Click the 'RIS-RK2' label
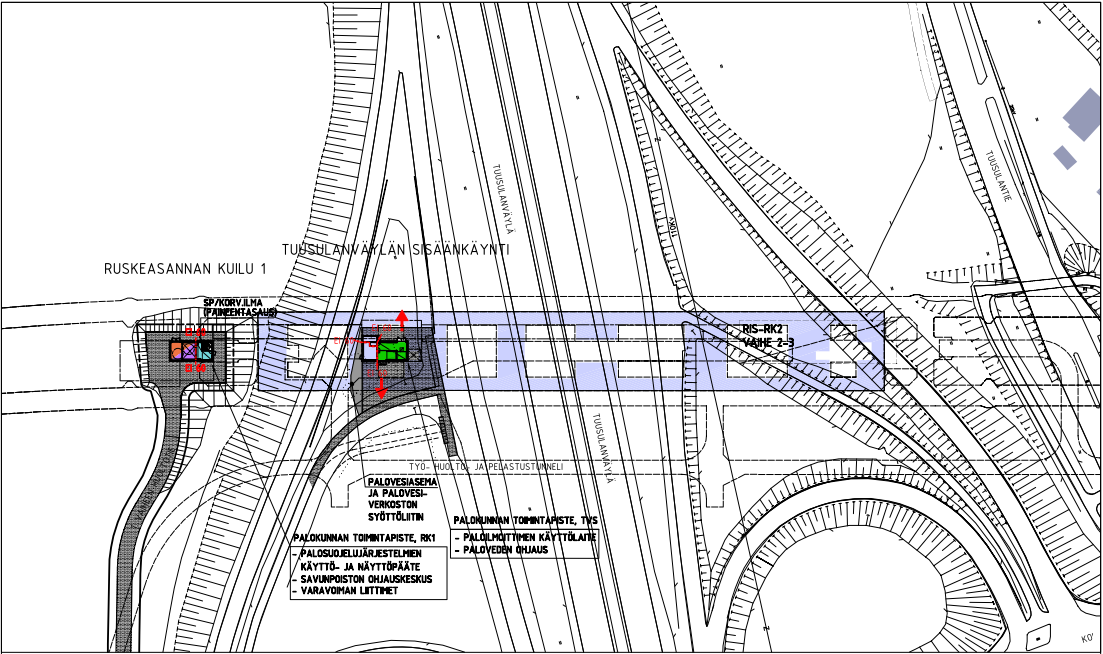This screenshot has height=654, width=1103. [x=763, y=329]
